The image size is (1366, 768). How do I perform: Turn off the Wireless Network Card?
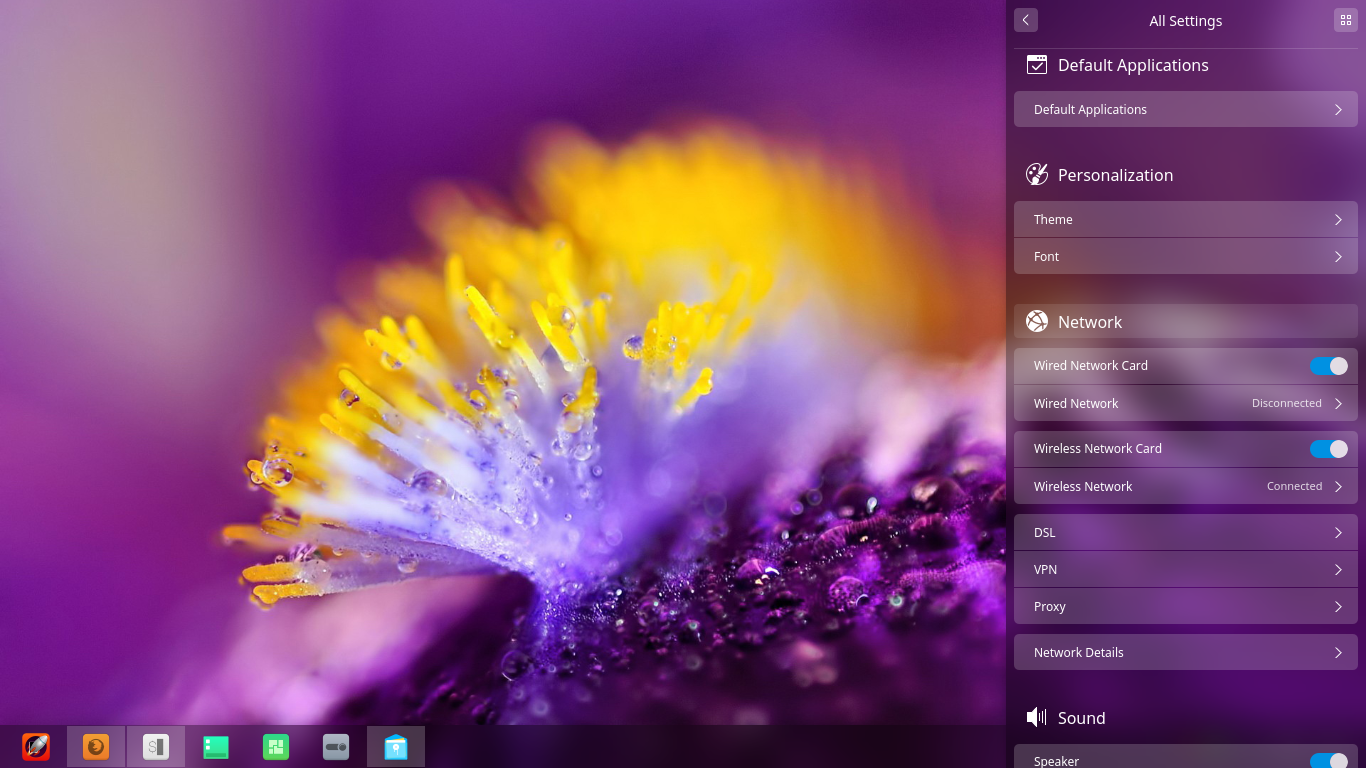click(x=1329, y=449)
